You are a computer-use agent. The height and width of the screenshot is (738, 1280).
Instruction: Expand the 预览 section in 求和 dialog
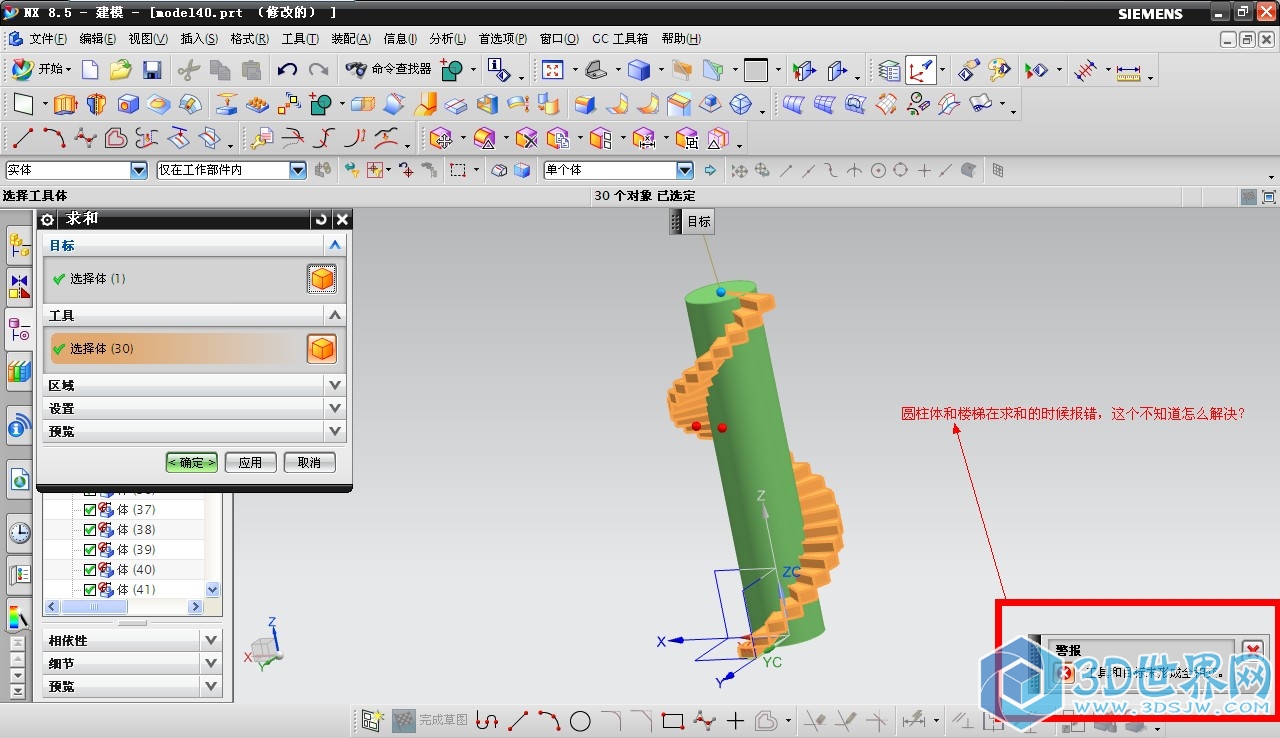point(335,431)
